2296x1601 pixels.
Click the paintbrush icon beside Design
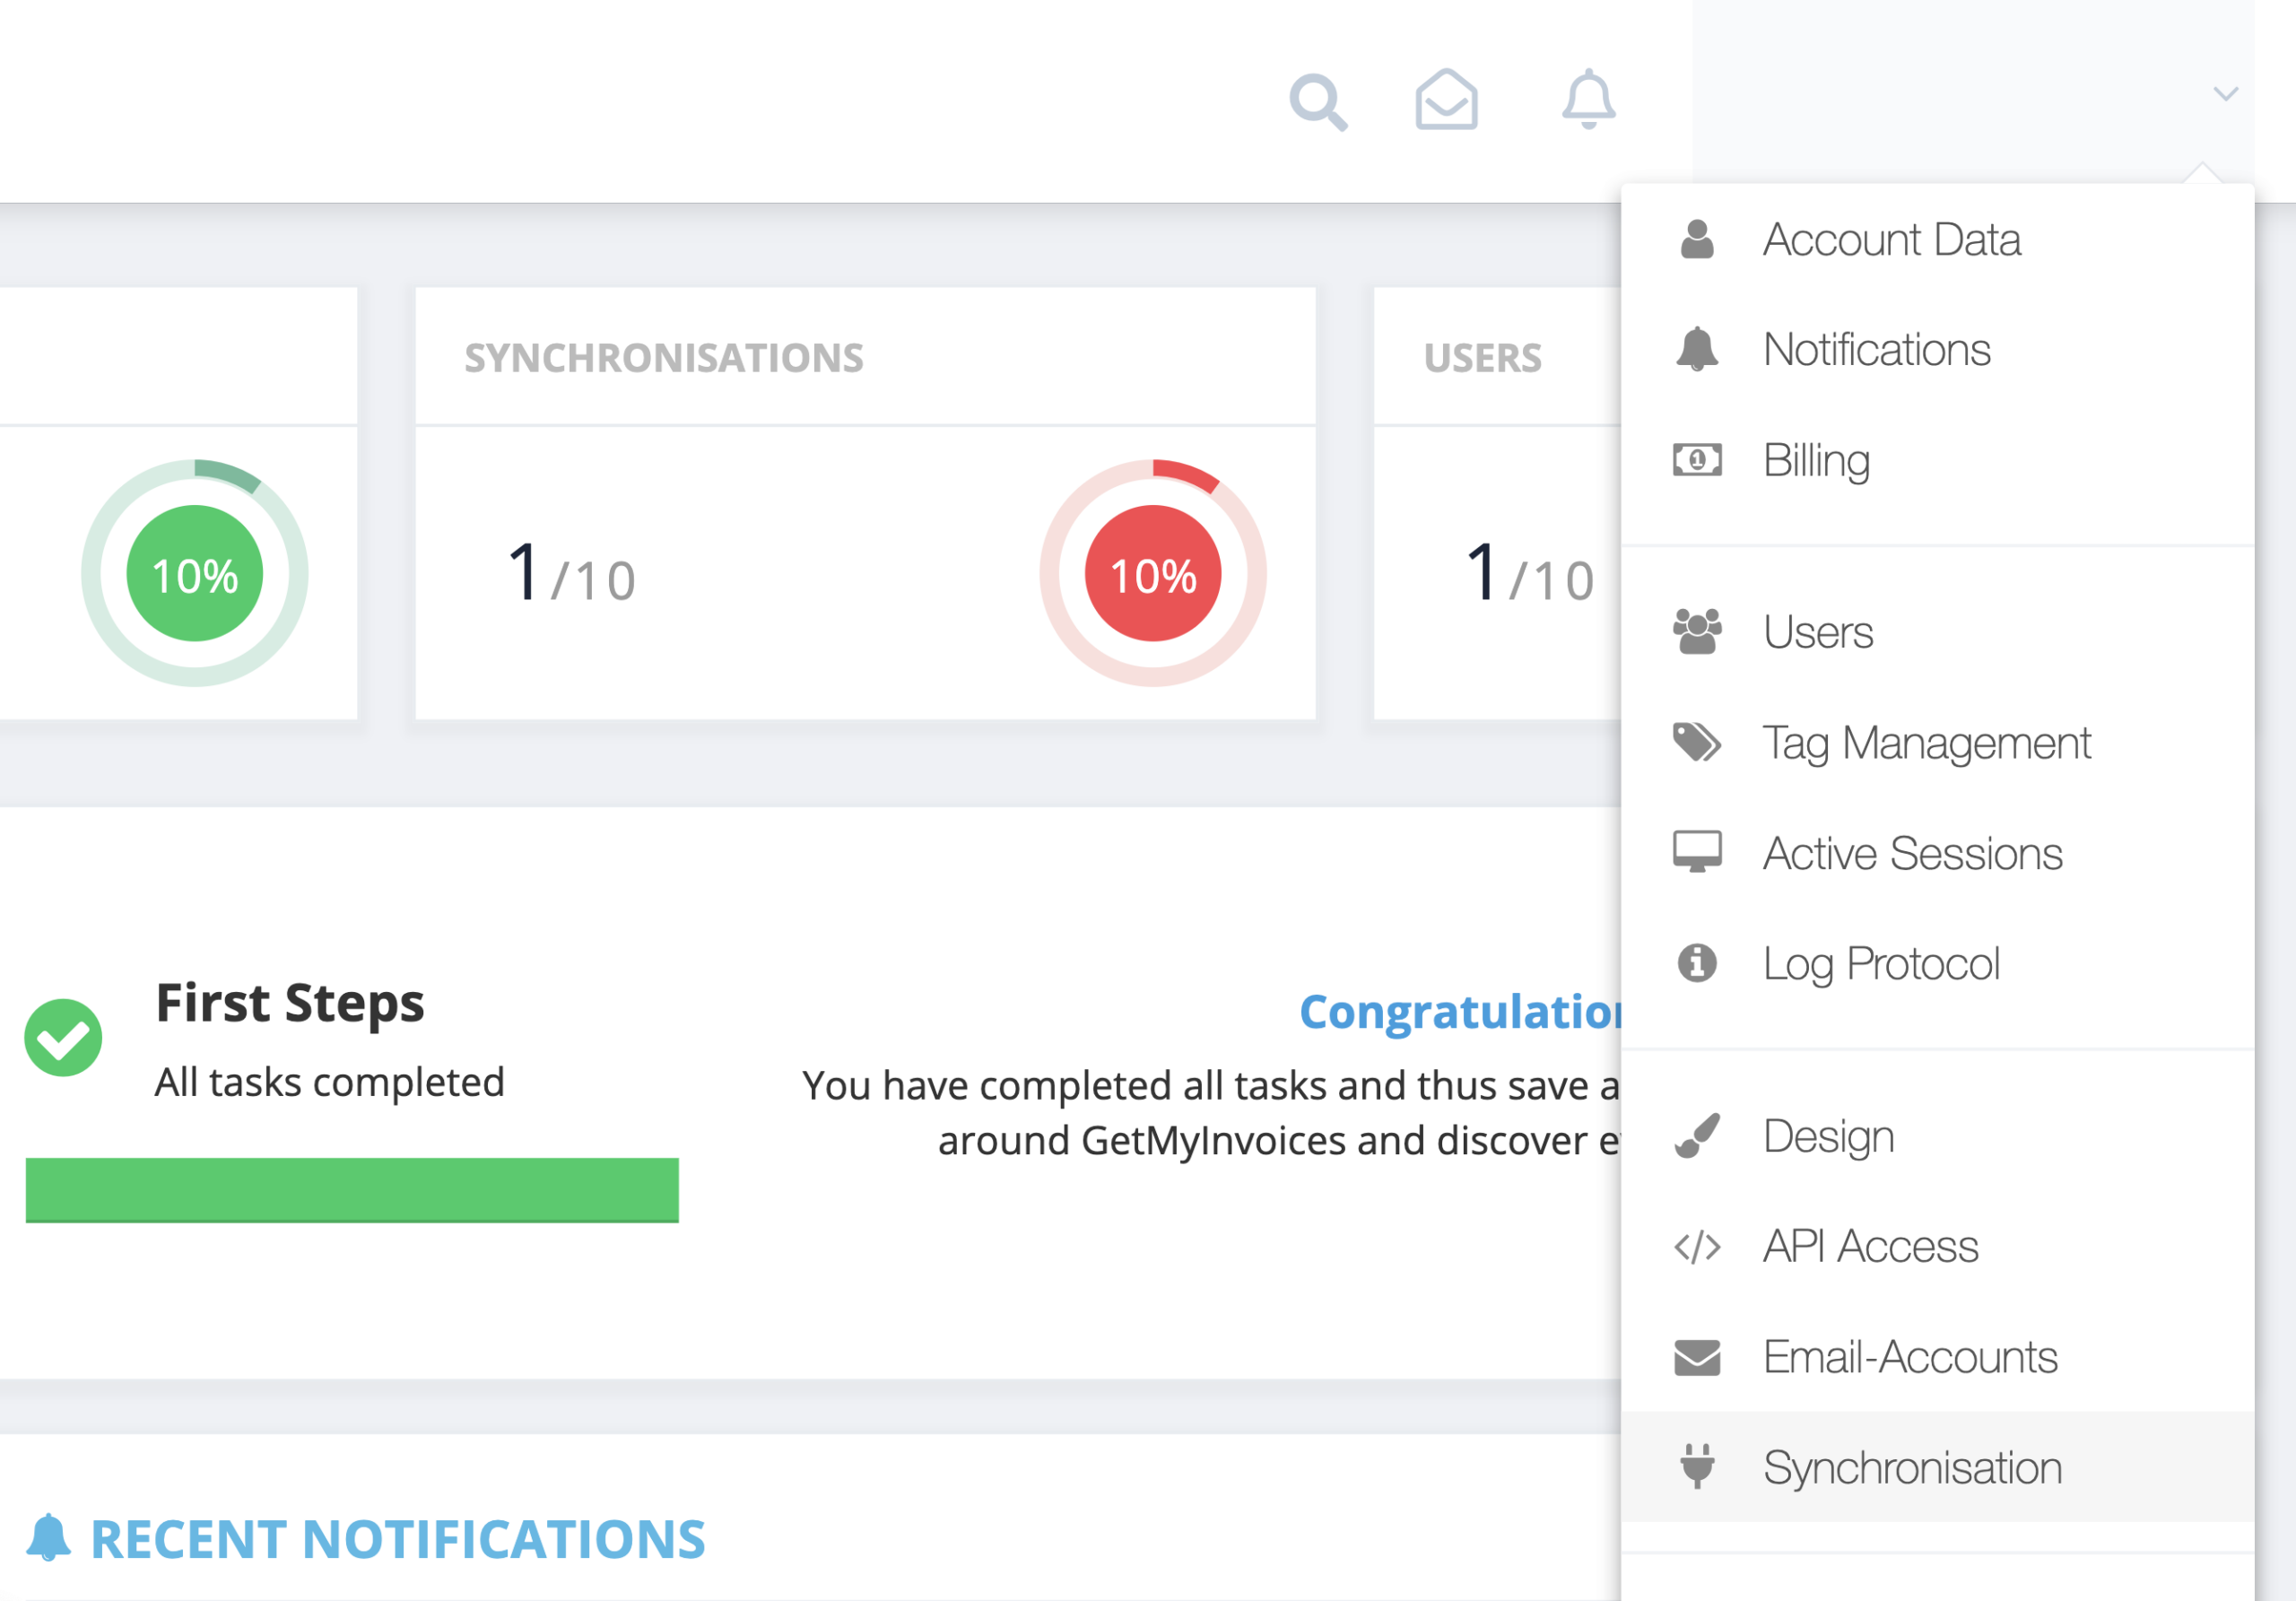(x=1697, y=1136)
